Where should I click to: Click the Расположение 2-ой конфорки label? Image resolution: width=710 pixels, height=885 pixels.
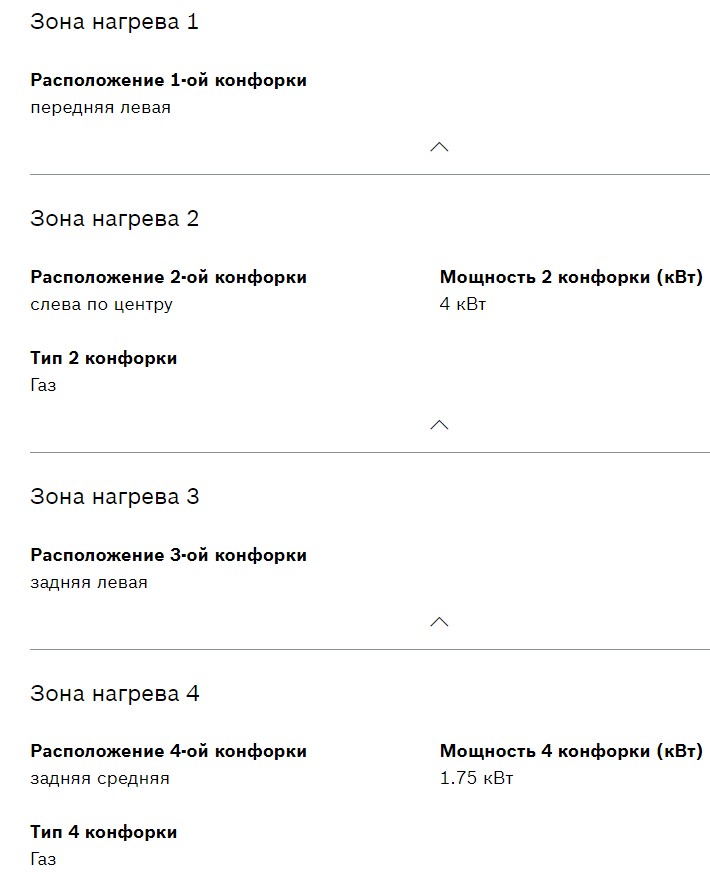pyautogui.click(x=168, y=277)
